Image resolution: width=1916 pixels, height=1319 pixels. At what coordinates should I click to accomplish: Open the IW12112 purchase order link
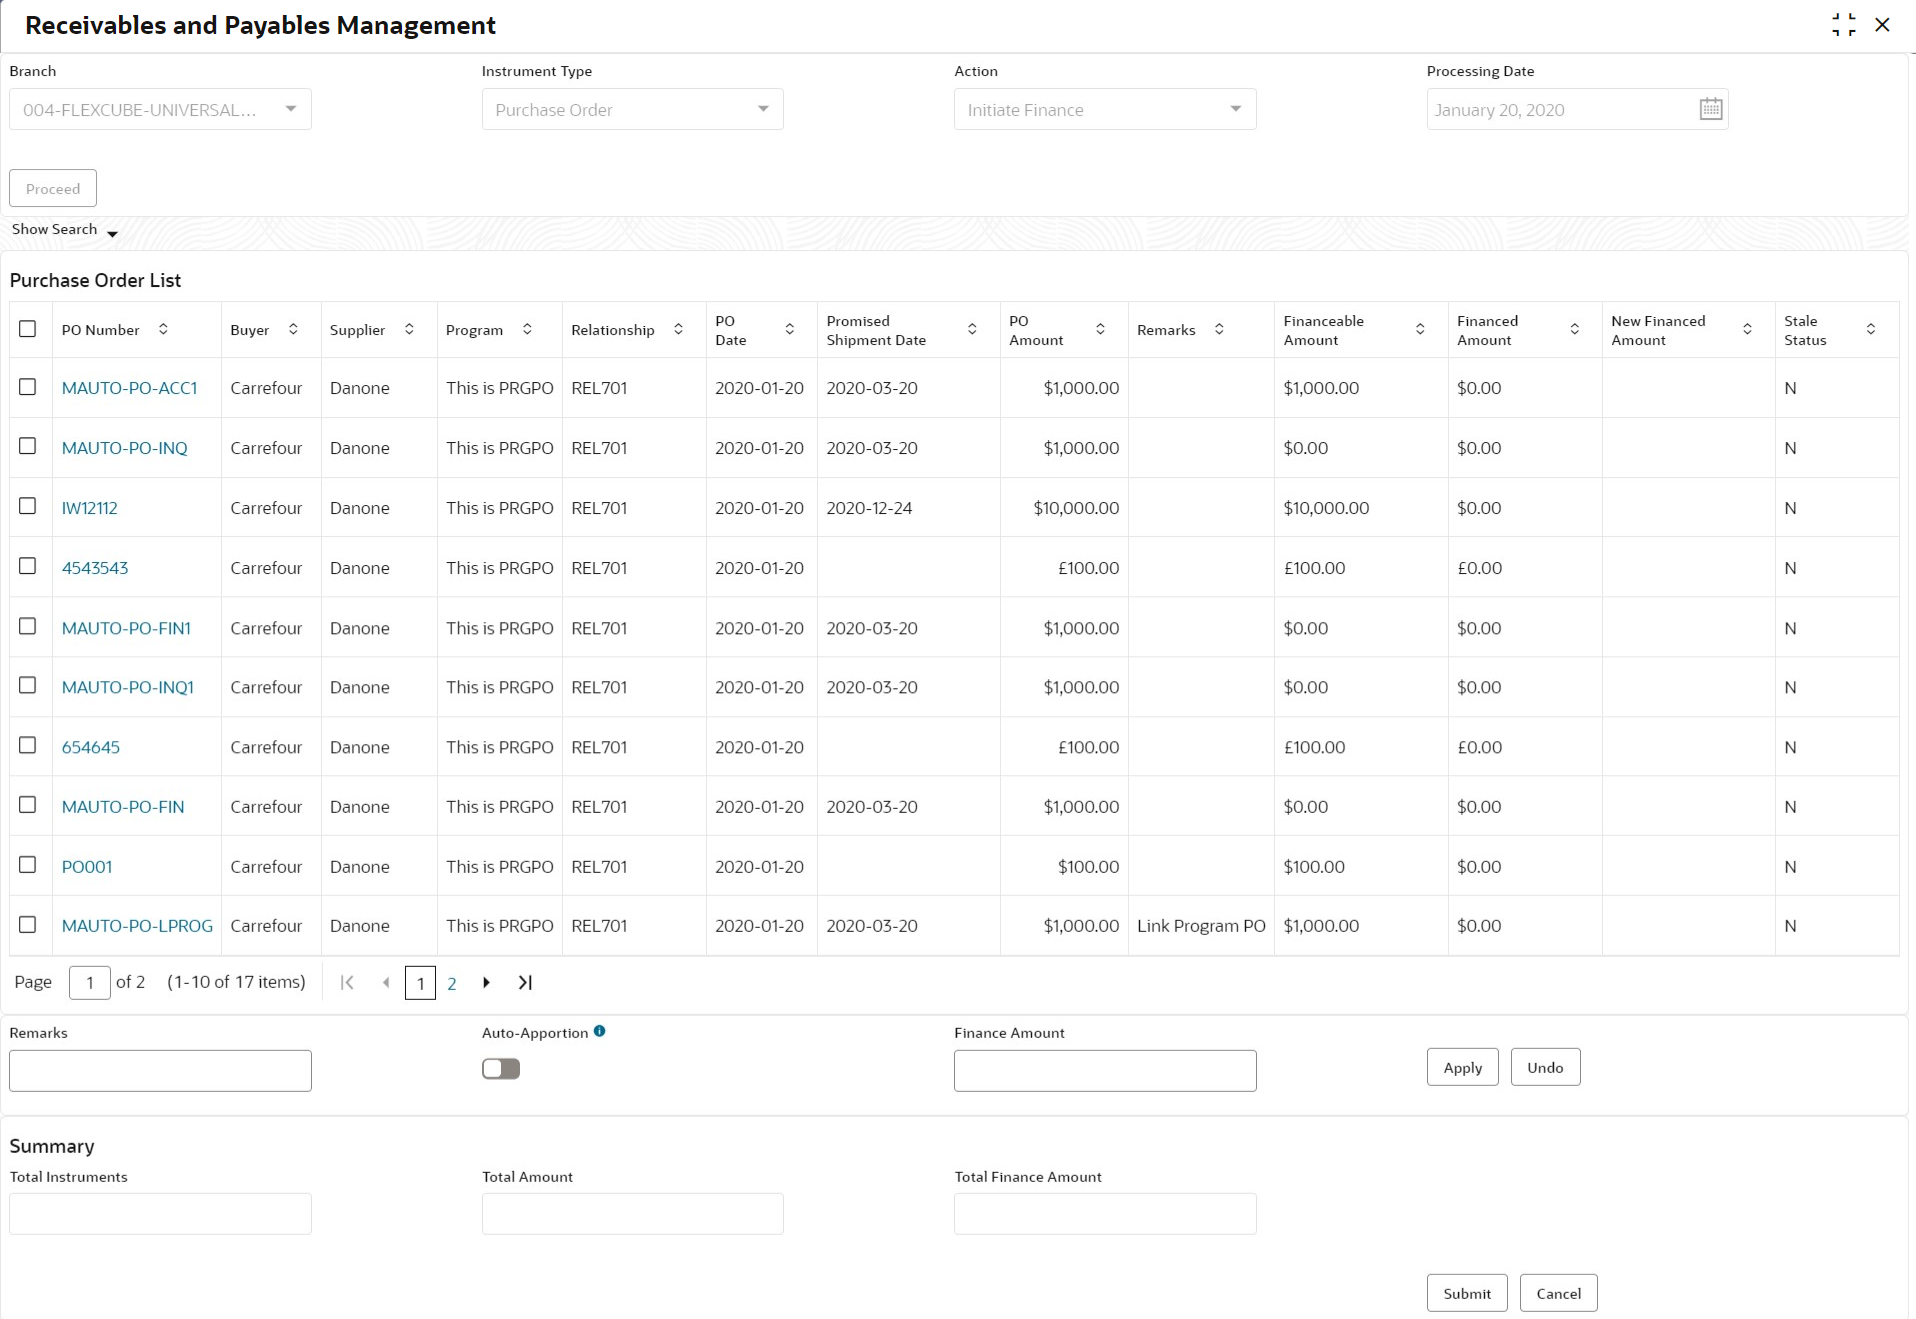click(x=90, y=508)
